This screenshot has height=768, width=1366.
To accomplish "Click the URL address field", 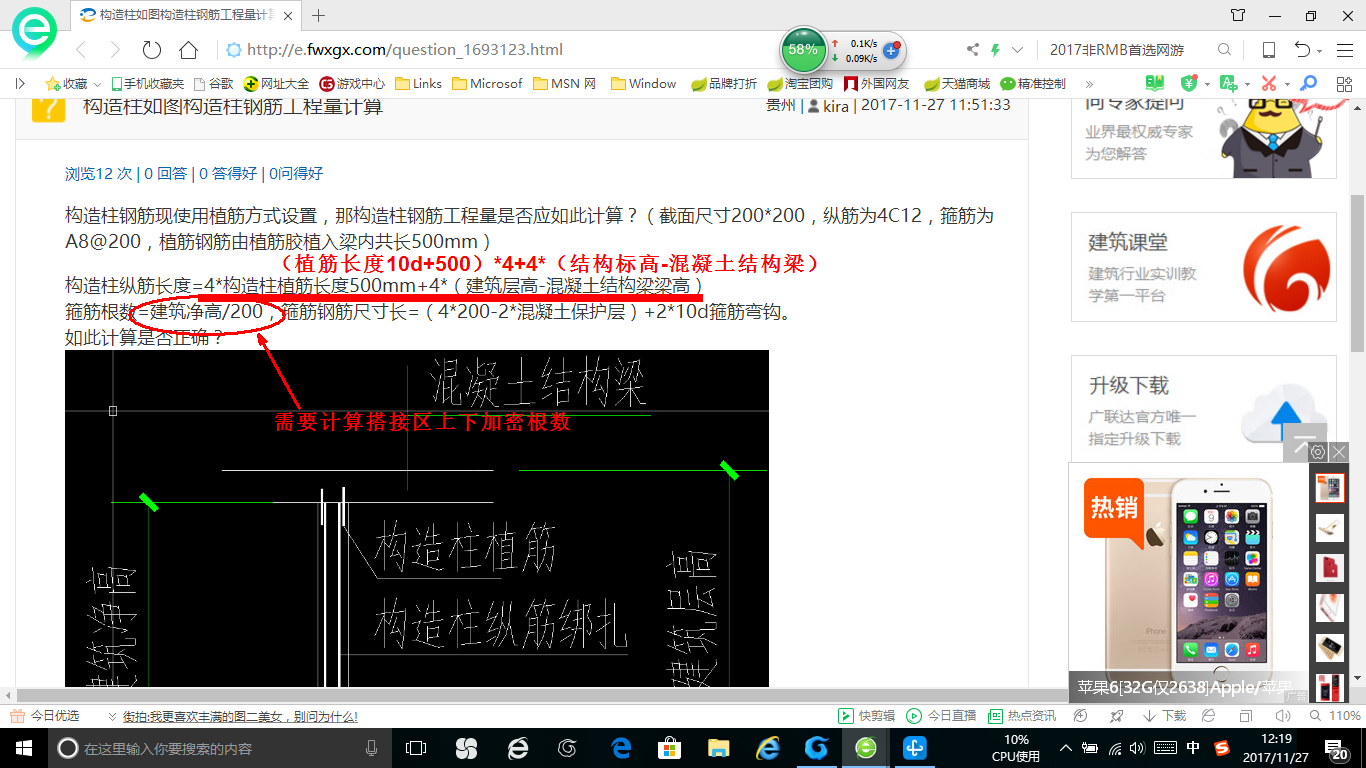I will [500, 50].
